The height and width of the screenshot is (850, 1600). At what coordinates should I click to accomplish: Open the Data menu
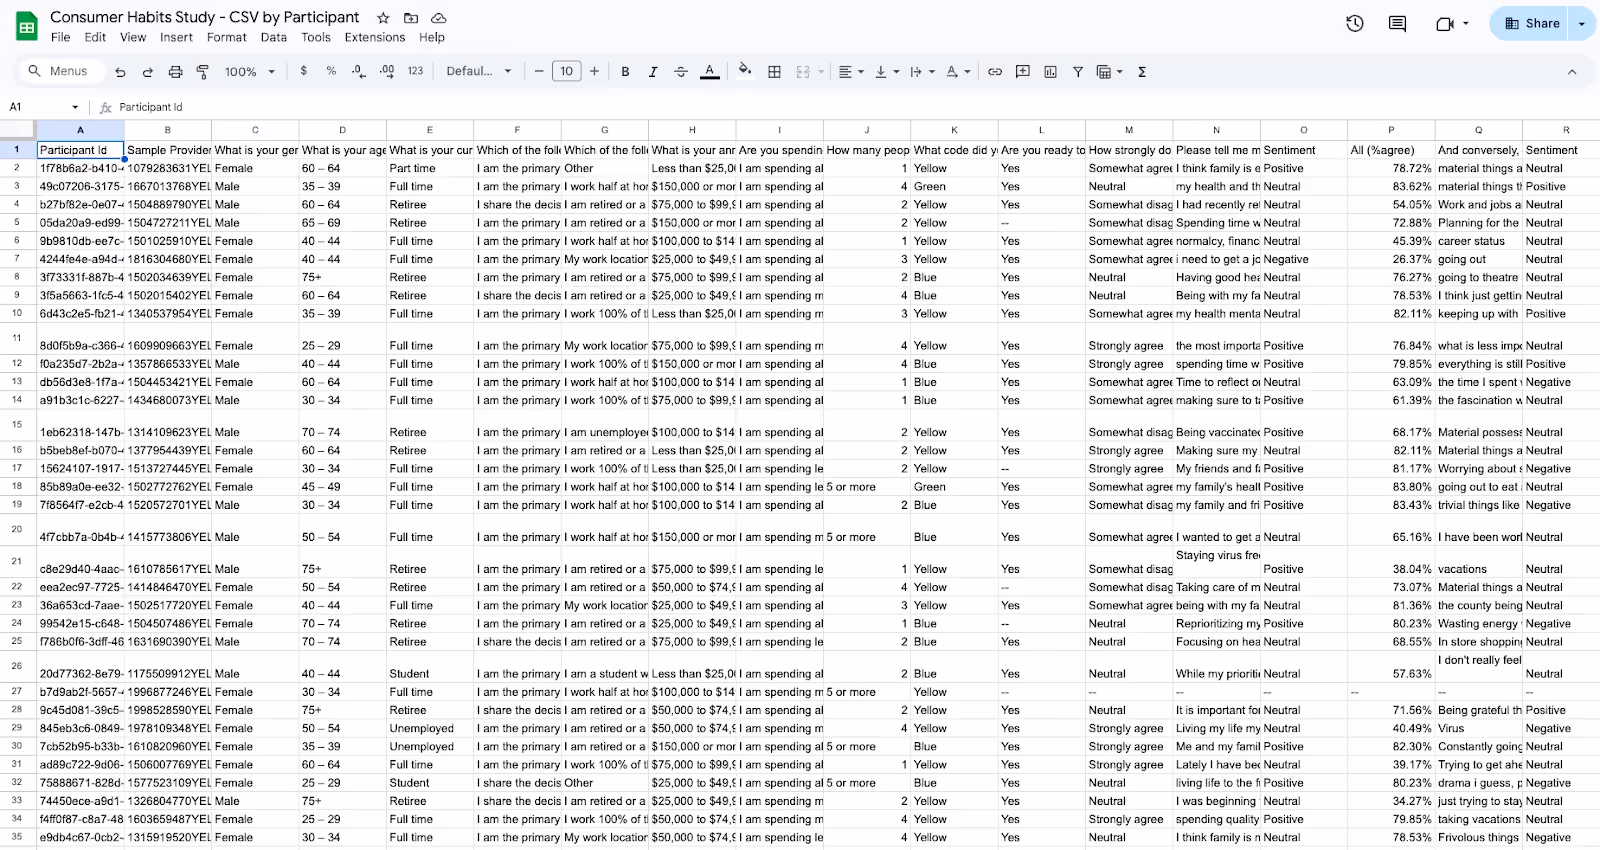pyautogui.click(x=274, y=37)
